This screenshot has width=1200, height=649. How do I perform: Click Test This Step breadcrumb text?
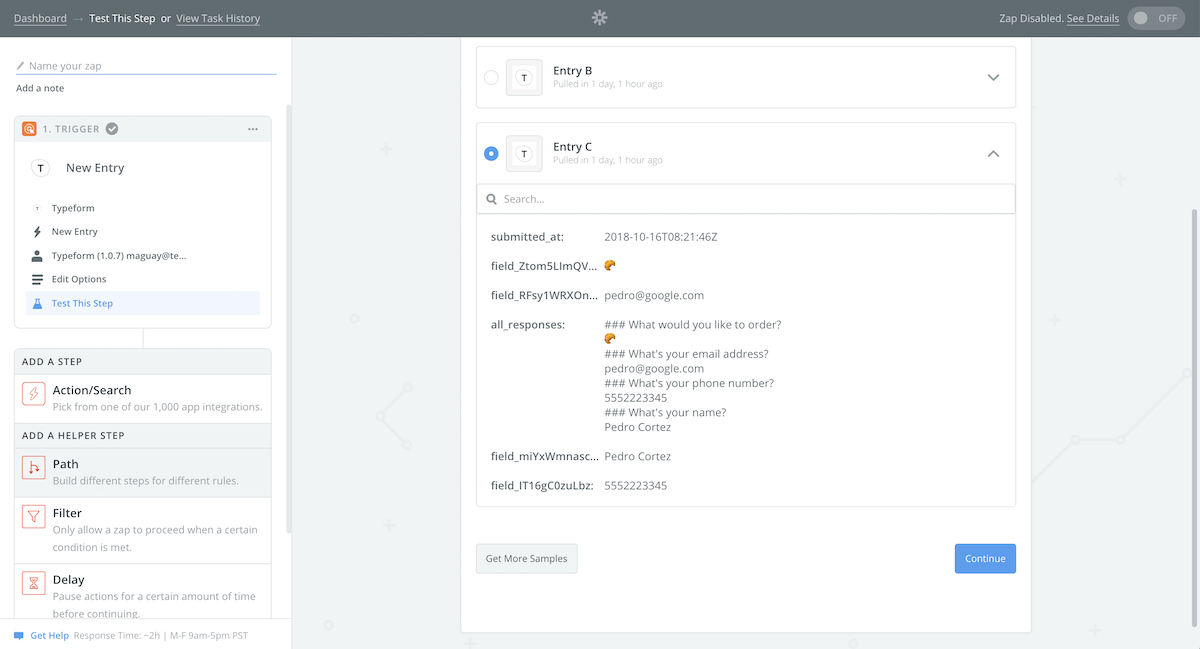click(x=122, y=18)
